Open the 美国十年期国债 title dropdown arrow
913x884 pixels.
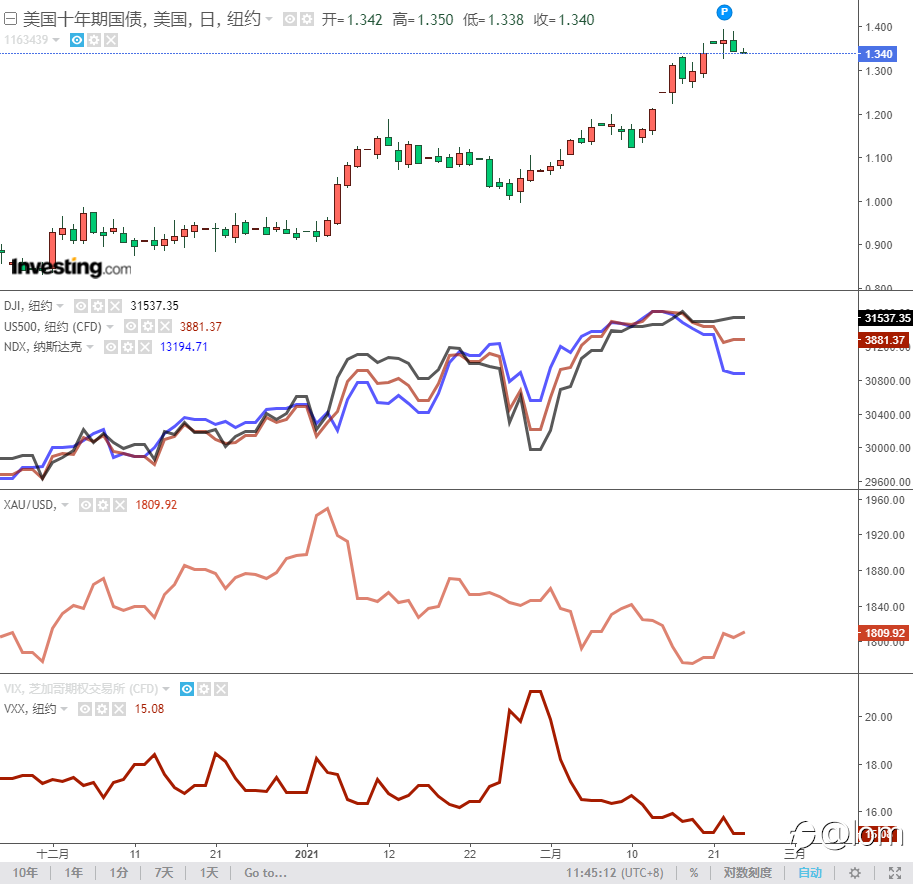[269, 19]
